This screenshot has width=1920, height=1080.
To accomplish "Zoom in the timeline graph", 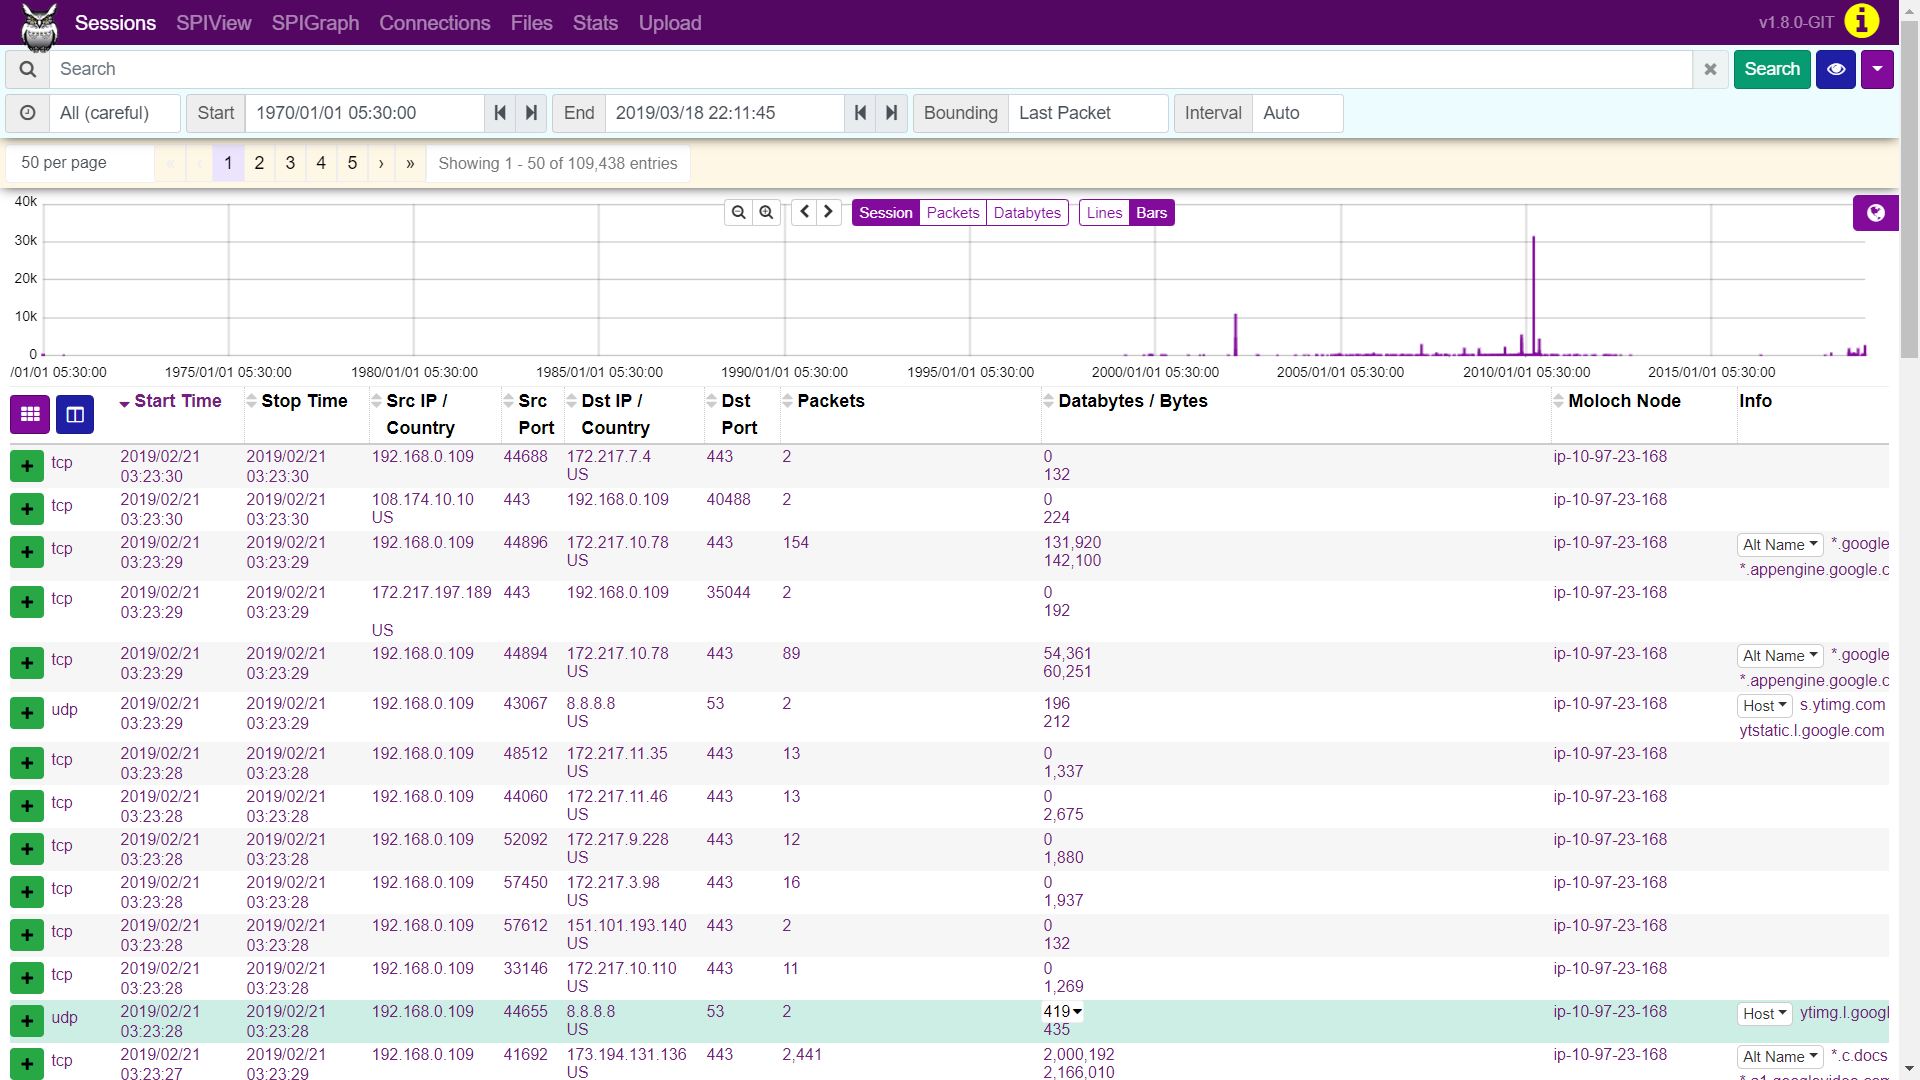I will (x=766, y=212).
